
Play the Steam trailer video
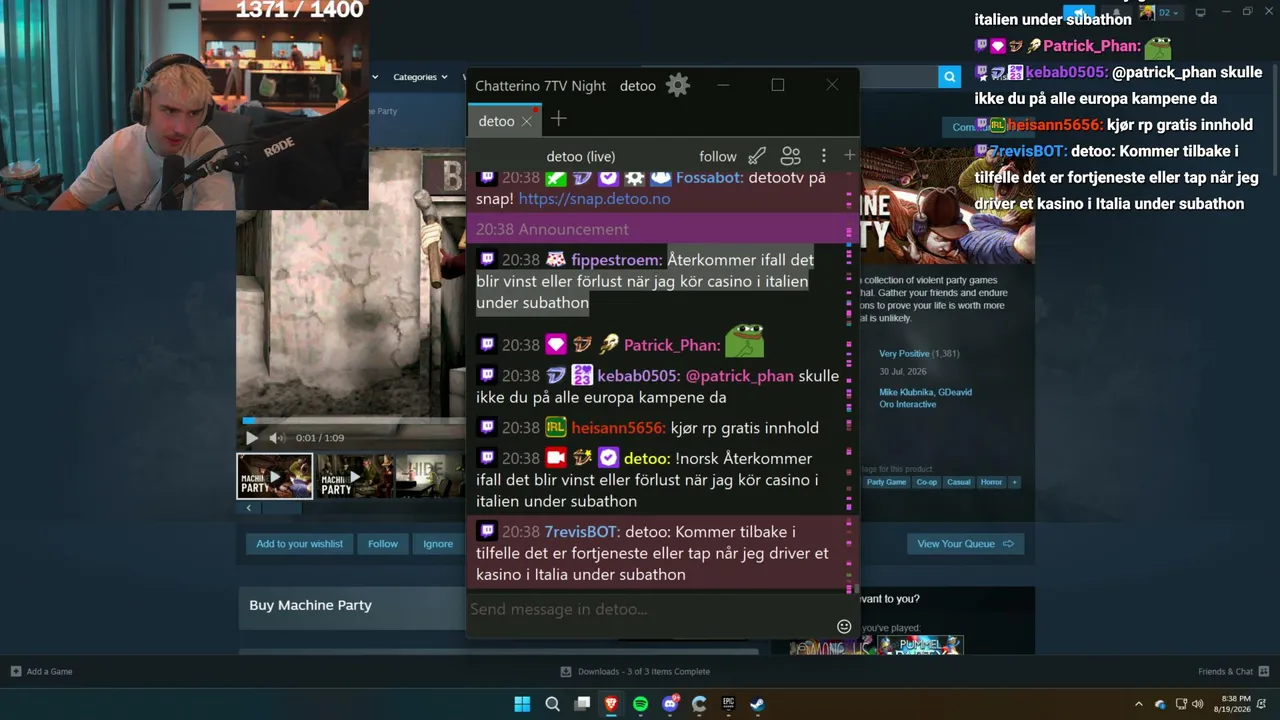(x=252, y=438)
